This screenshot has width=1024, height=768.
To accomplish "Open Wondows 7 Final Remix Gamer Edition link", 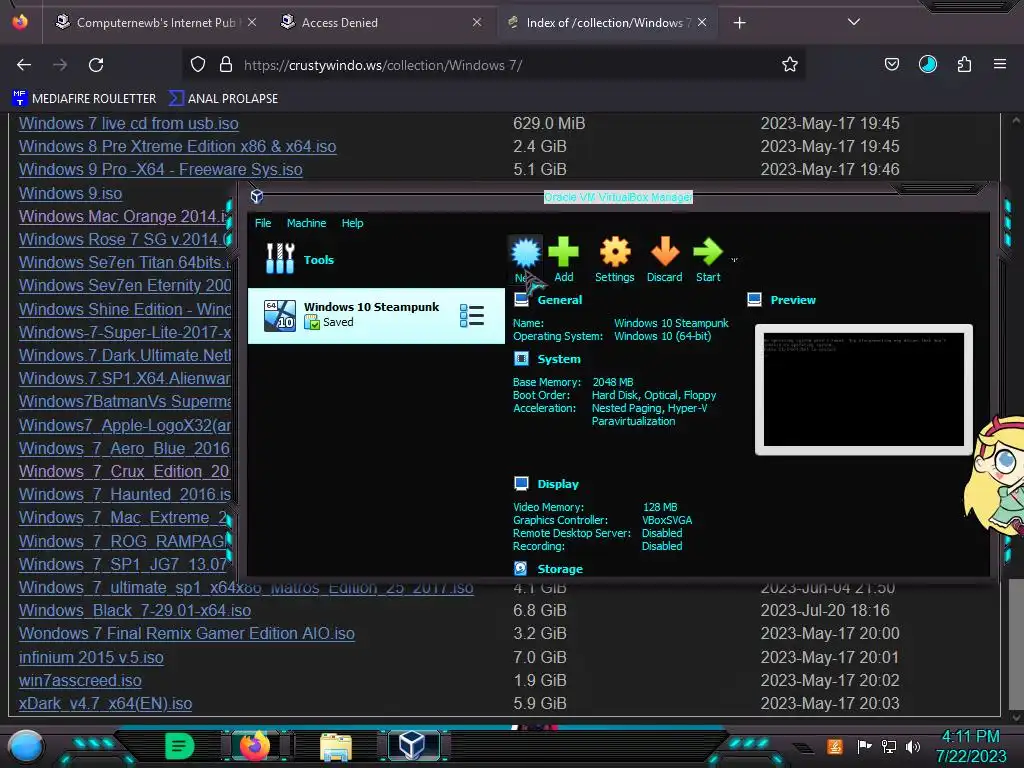I will (187, 633).
